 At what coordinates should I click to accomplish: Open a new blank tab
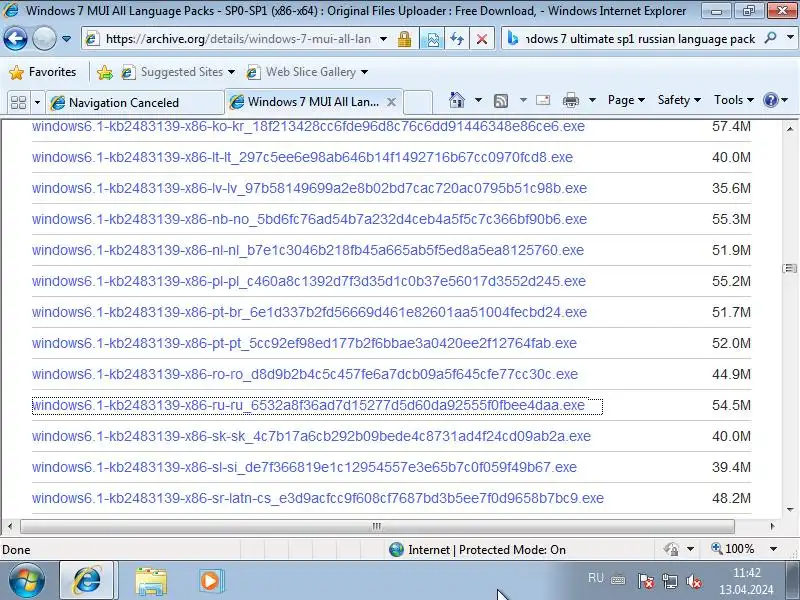(418, 102)
